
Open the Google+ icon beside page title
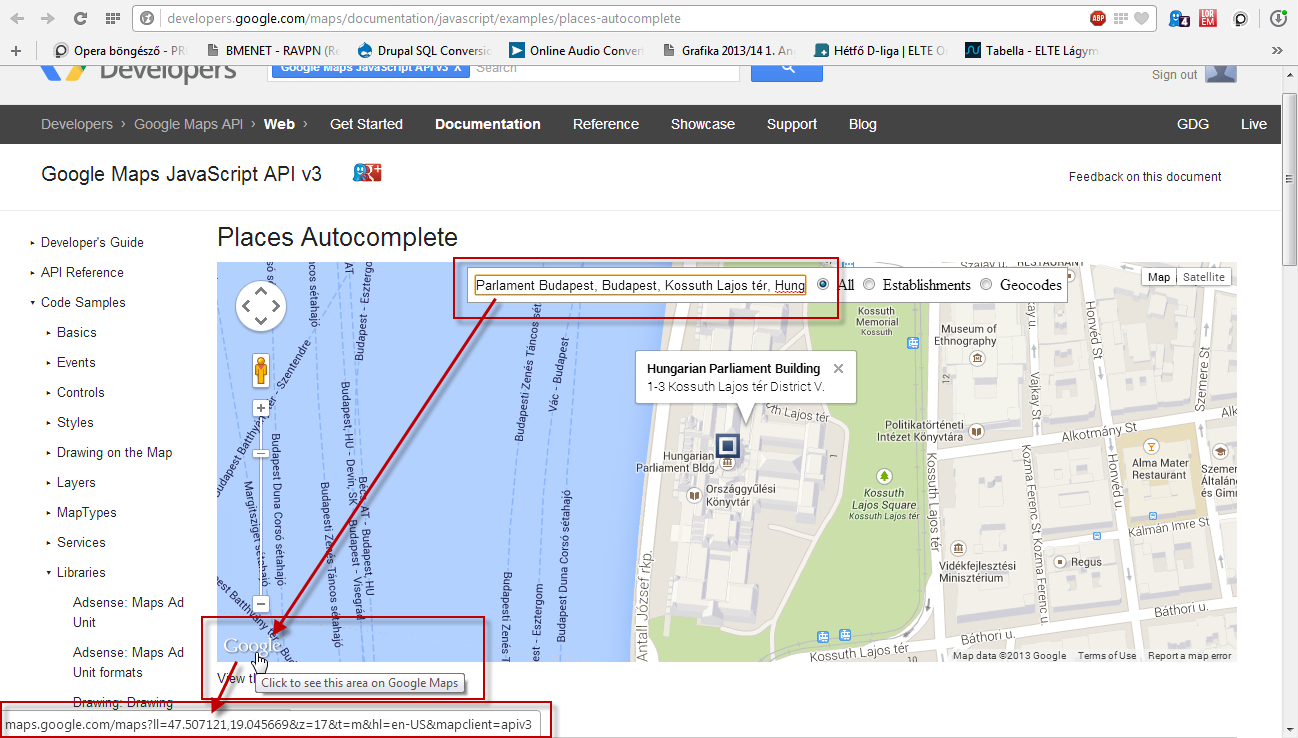click(x=368, y=173)
